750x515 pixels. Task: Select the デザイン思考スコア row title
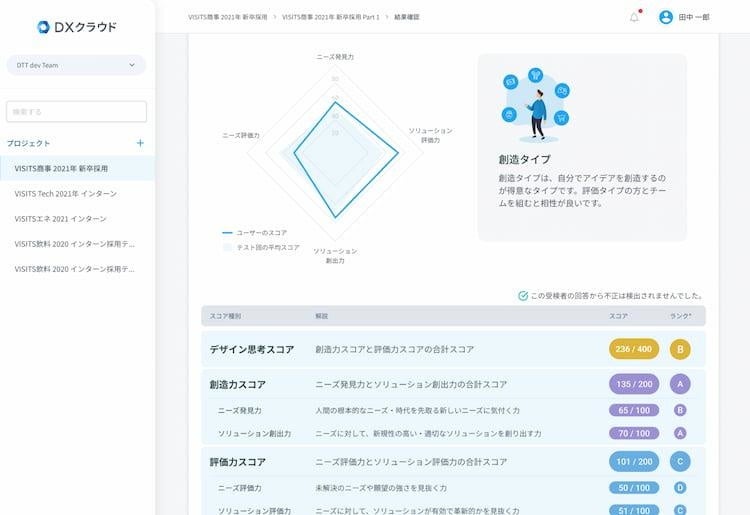click(252, 350)
